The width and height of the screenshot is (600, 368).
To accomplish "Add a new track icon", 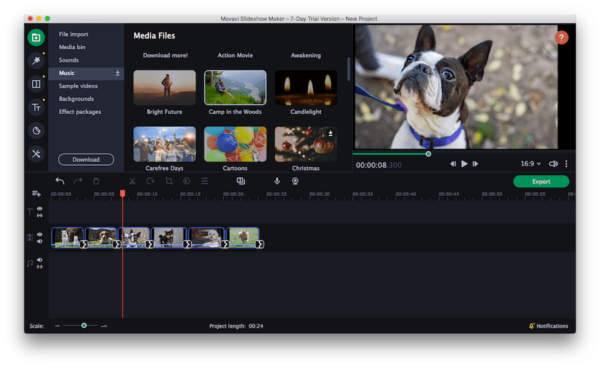I will coord(36,194).
